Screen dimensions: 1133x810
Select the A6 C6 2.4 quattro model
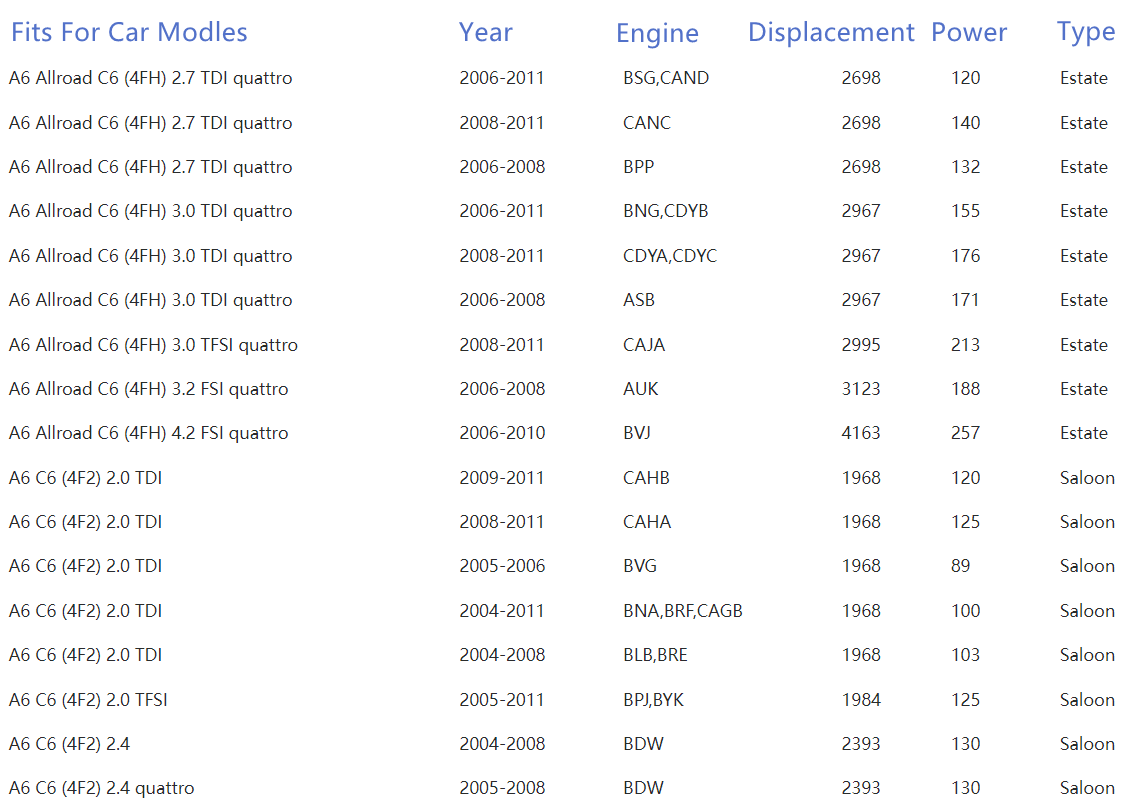[x=101, y=788]
